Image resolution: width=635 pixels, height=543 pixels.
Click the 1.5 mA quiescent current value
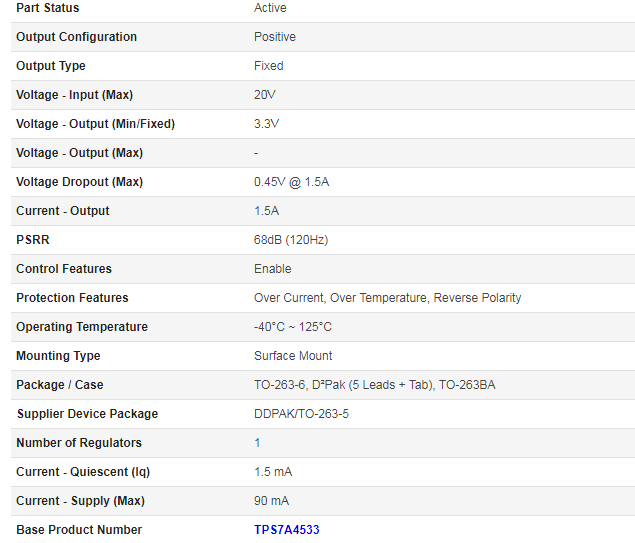point(273,472)
